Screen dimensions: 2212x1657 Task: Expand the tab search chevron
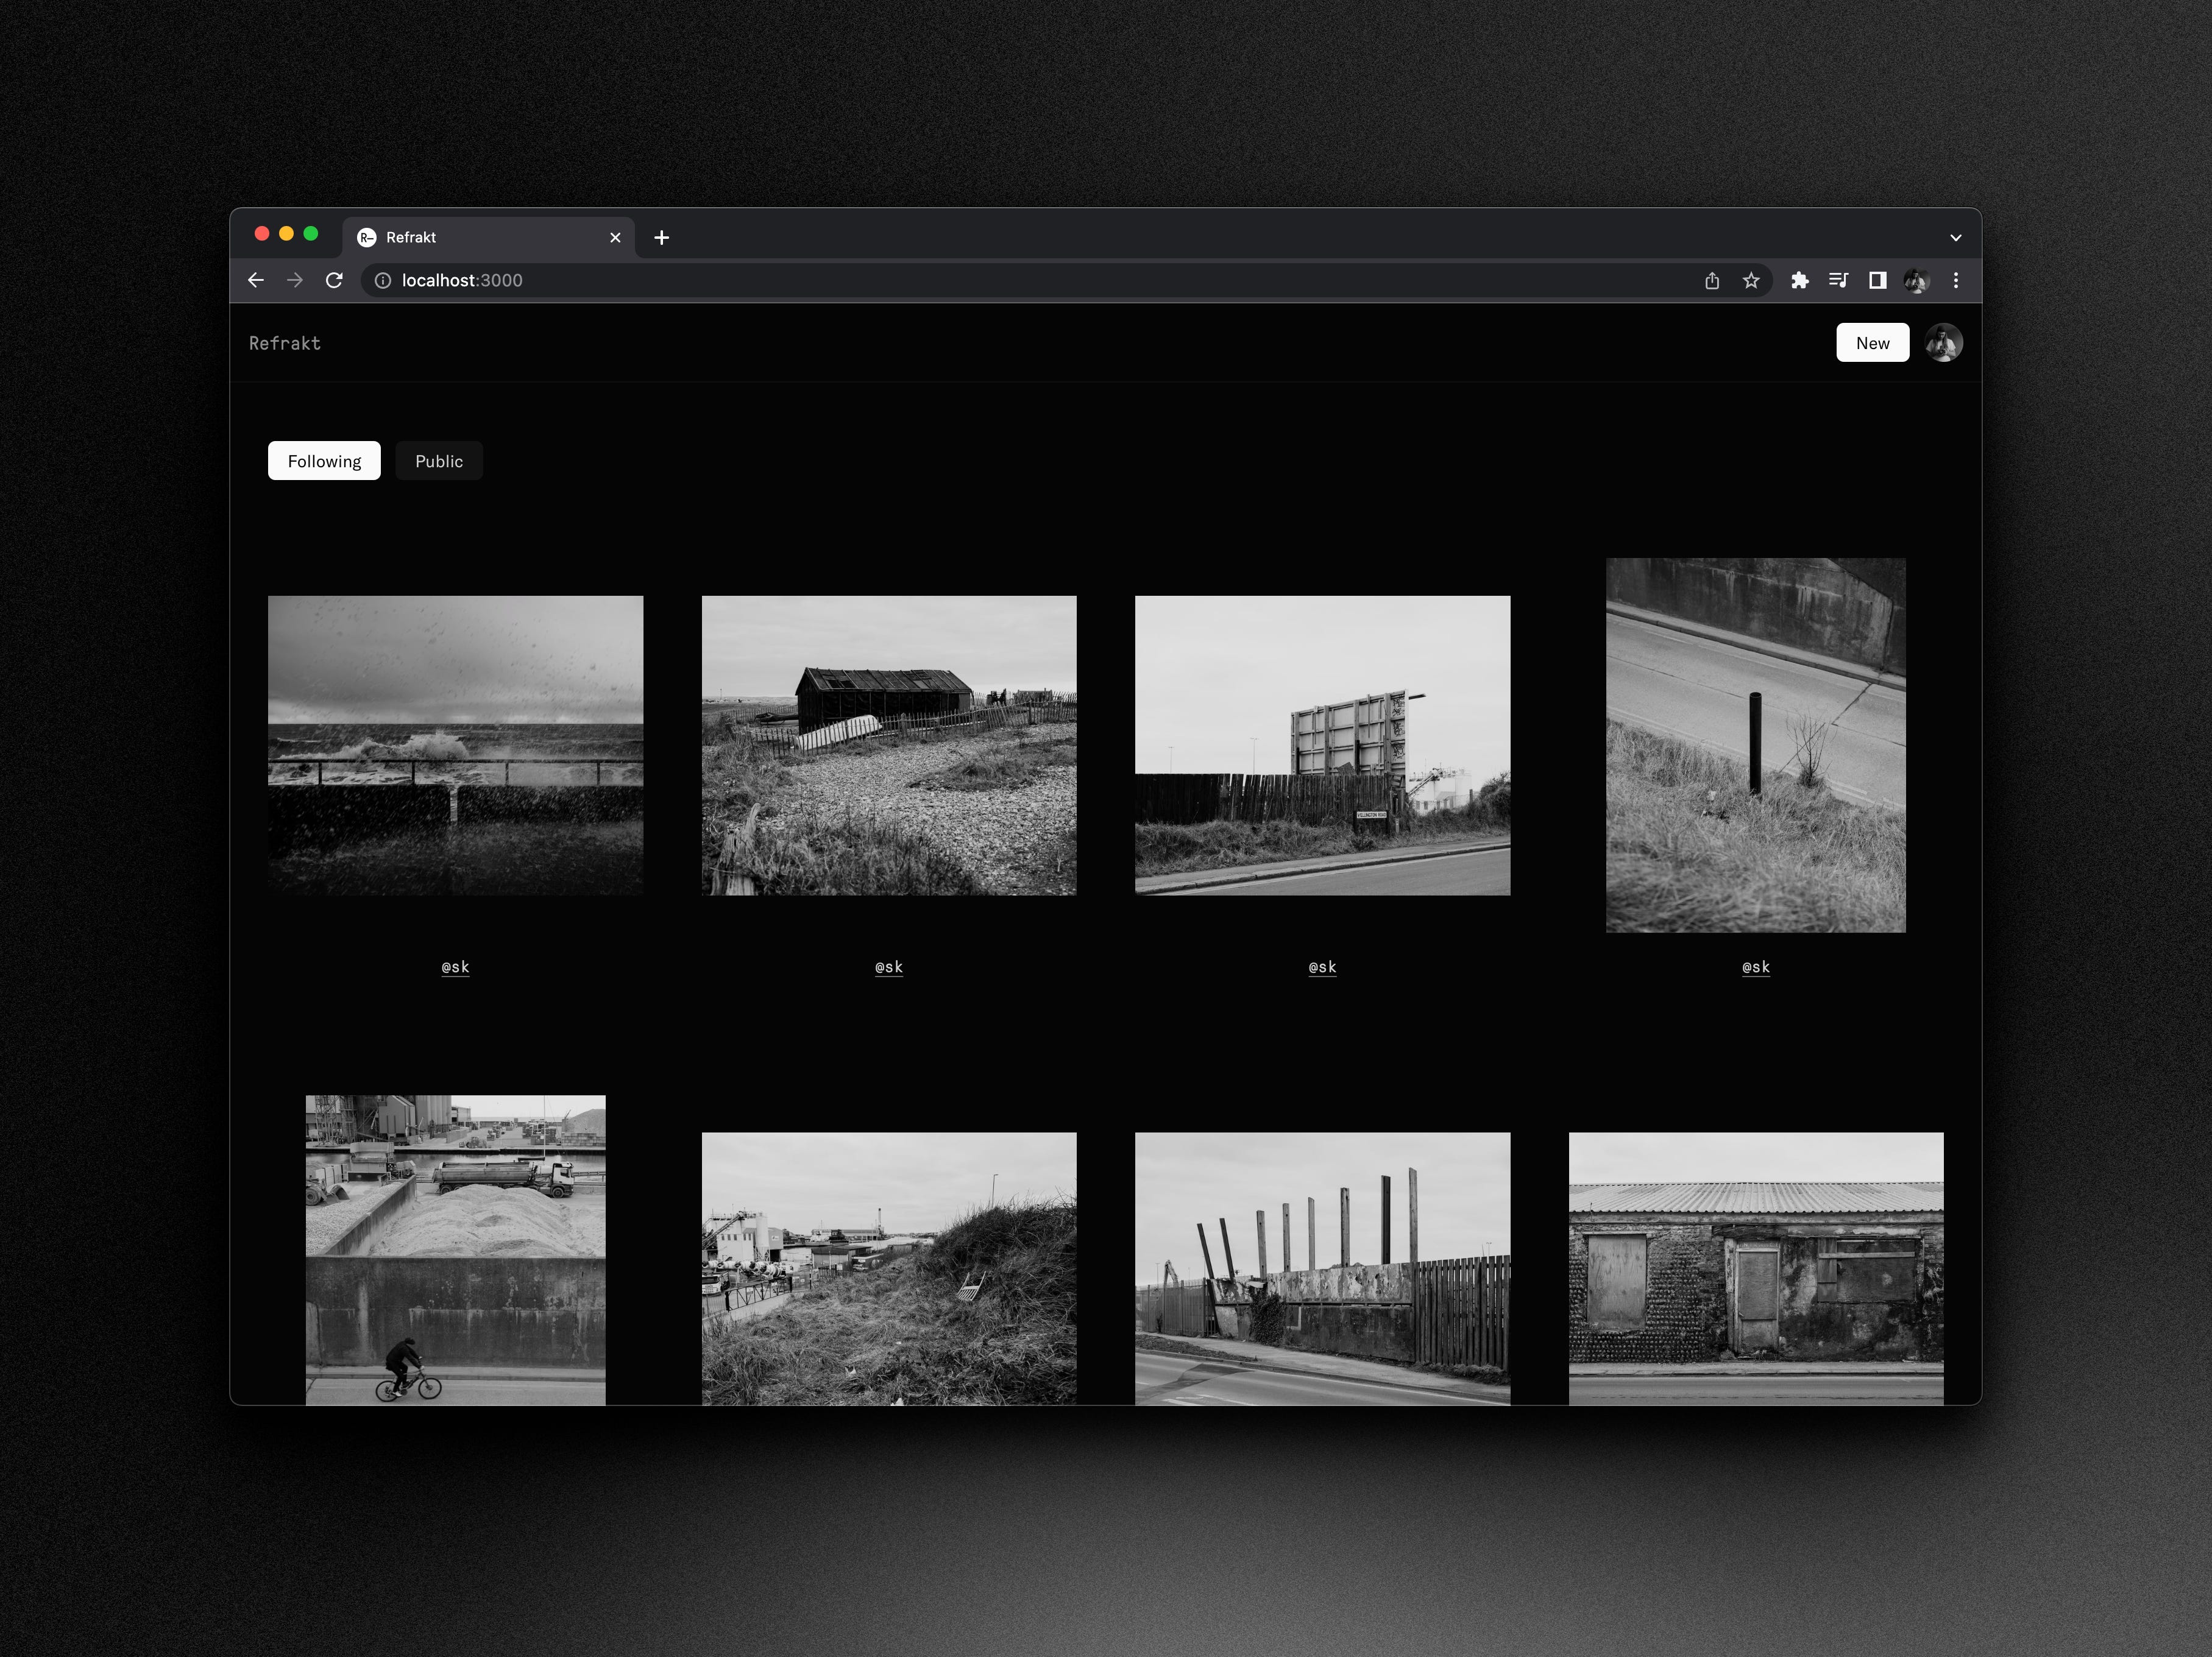[1956, 237]
